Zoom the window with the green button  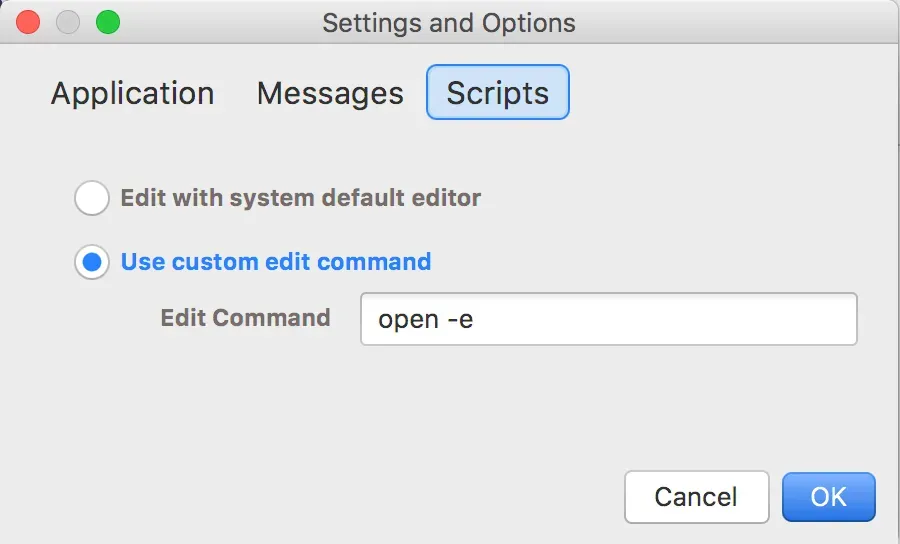coord(108,22)
